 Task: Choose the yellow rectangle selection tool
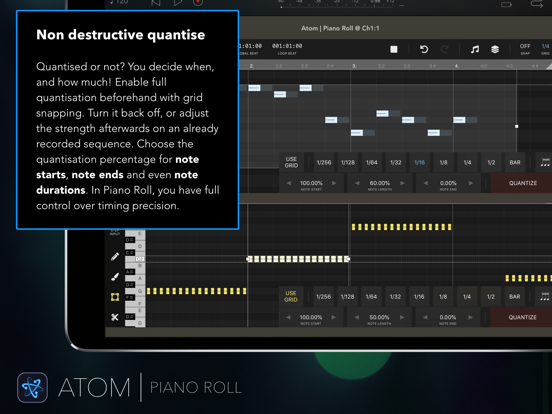click(x=114, y=297)
